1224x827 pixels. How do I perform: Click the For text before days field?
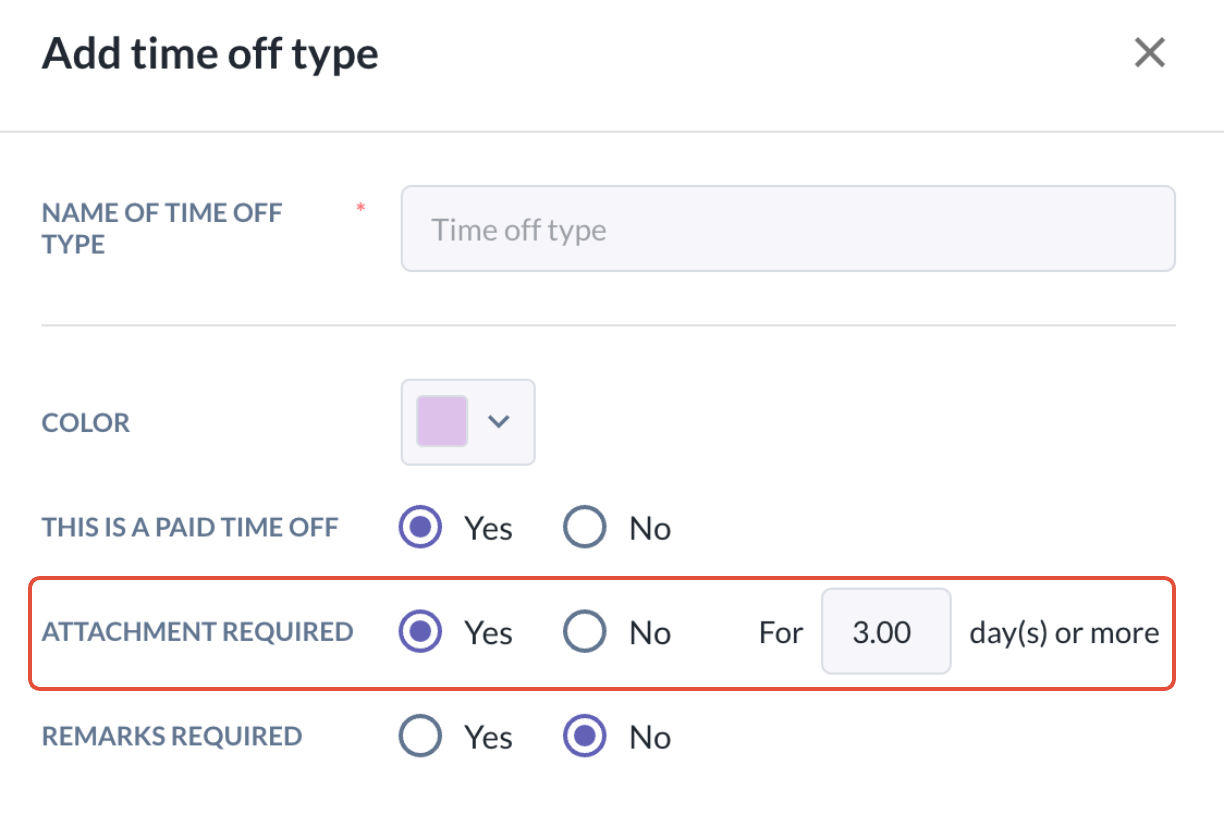(781, 633)
